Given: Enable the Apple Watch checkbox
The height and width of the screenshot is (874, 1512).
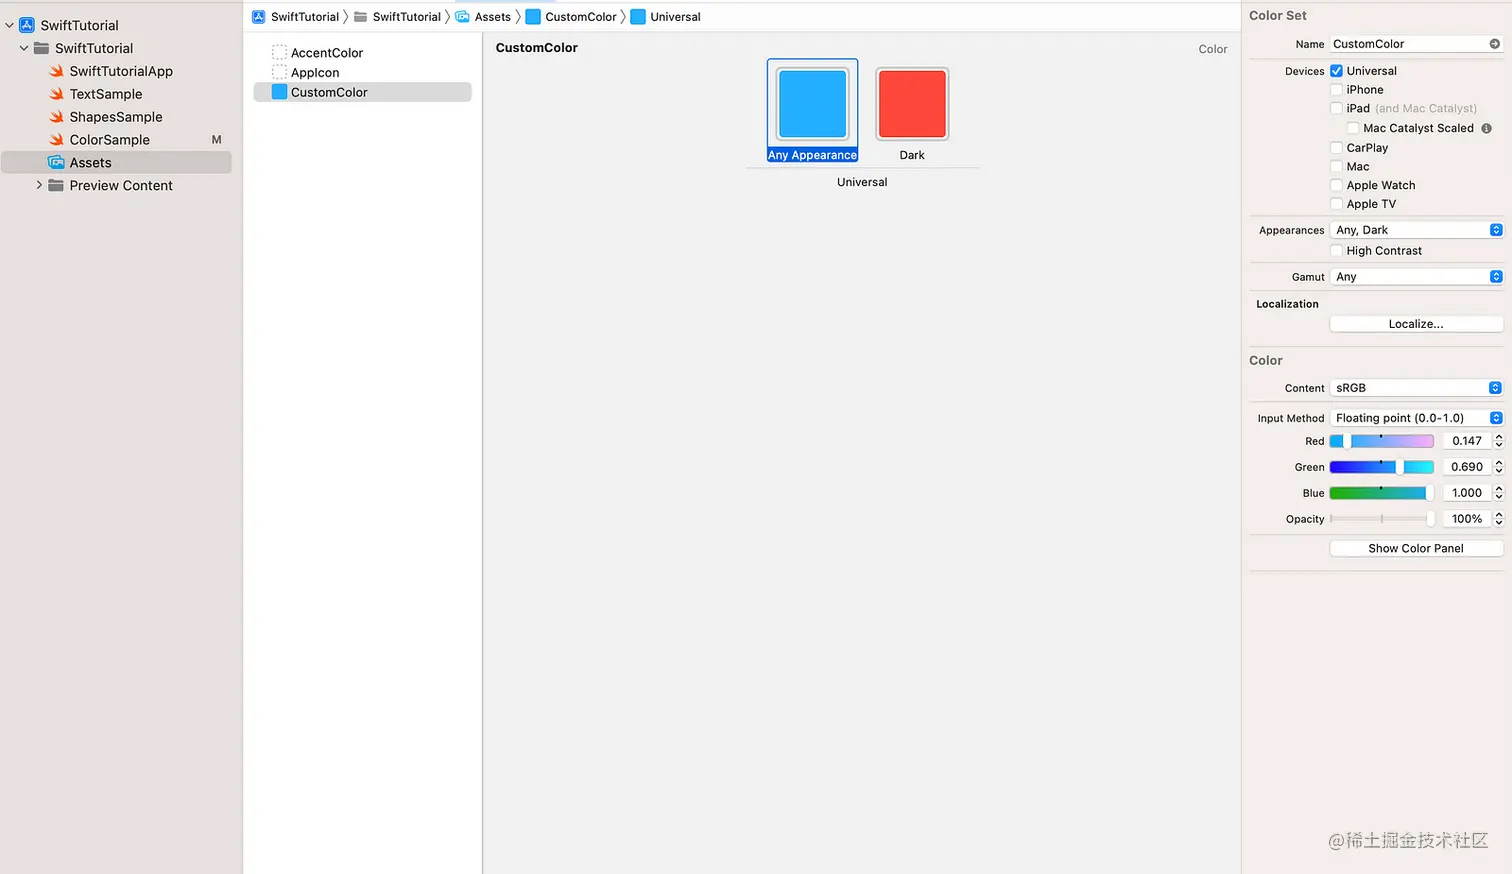Looking at the screenshot, I should pos(1337,185).
